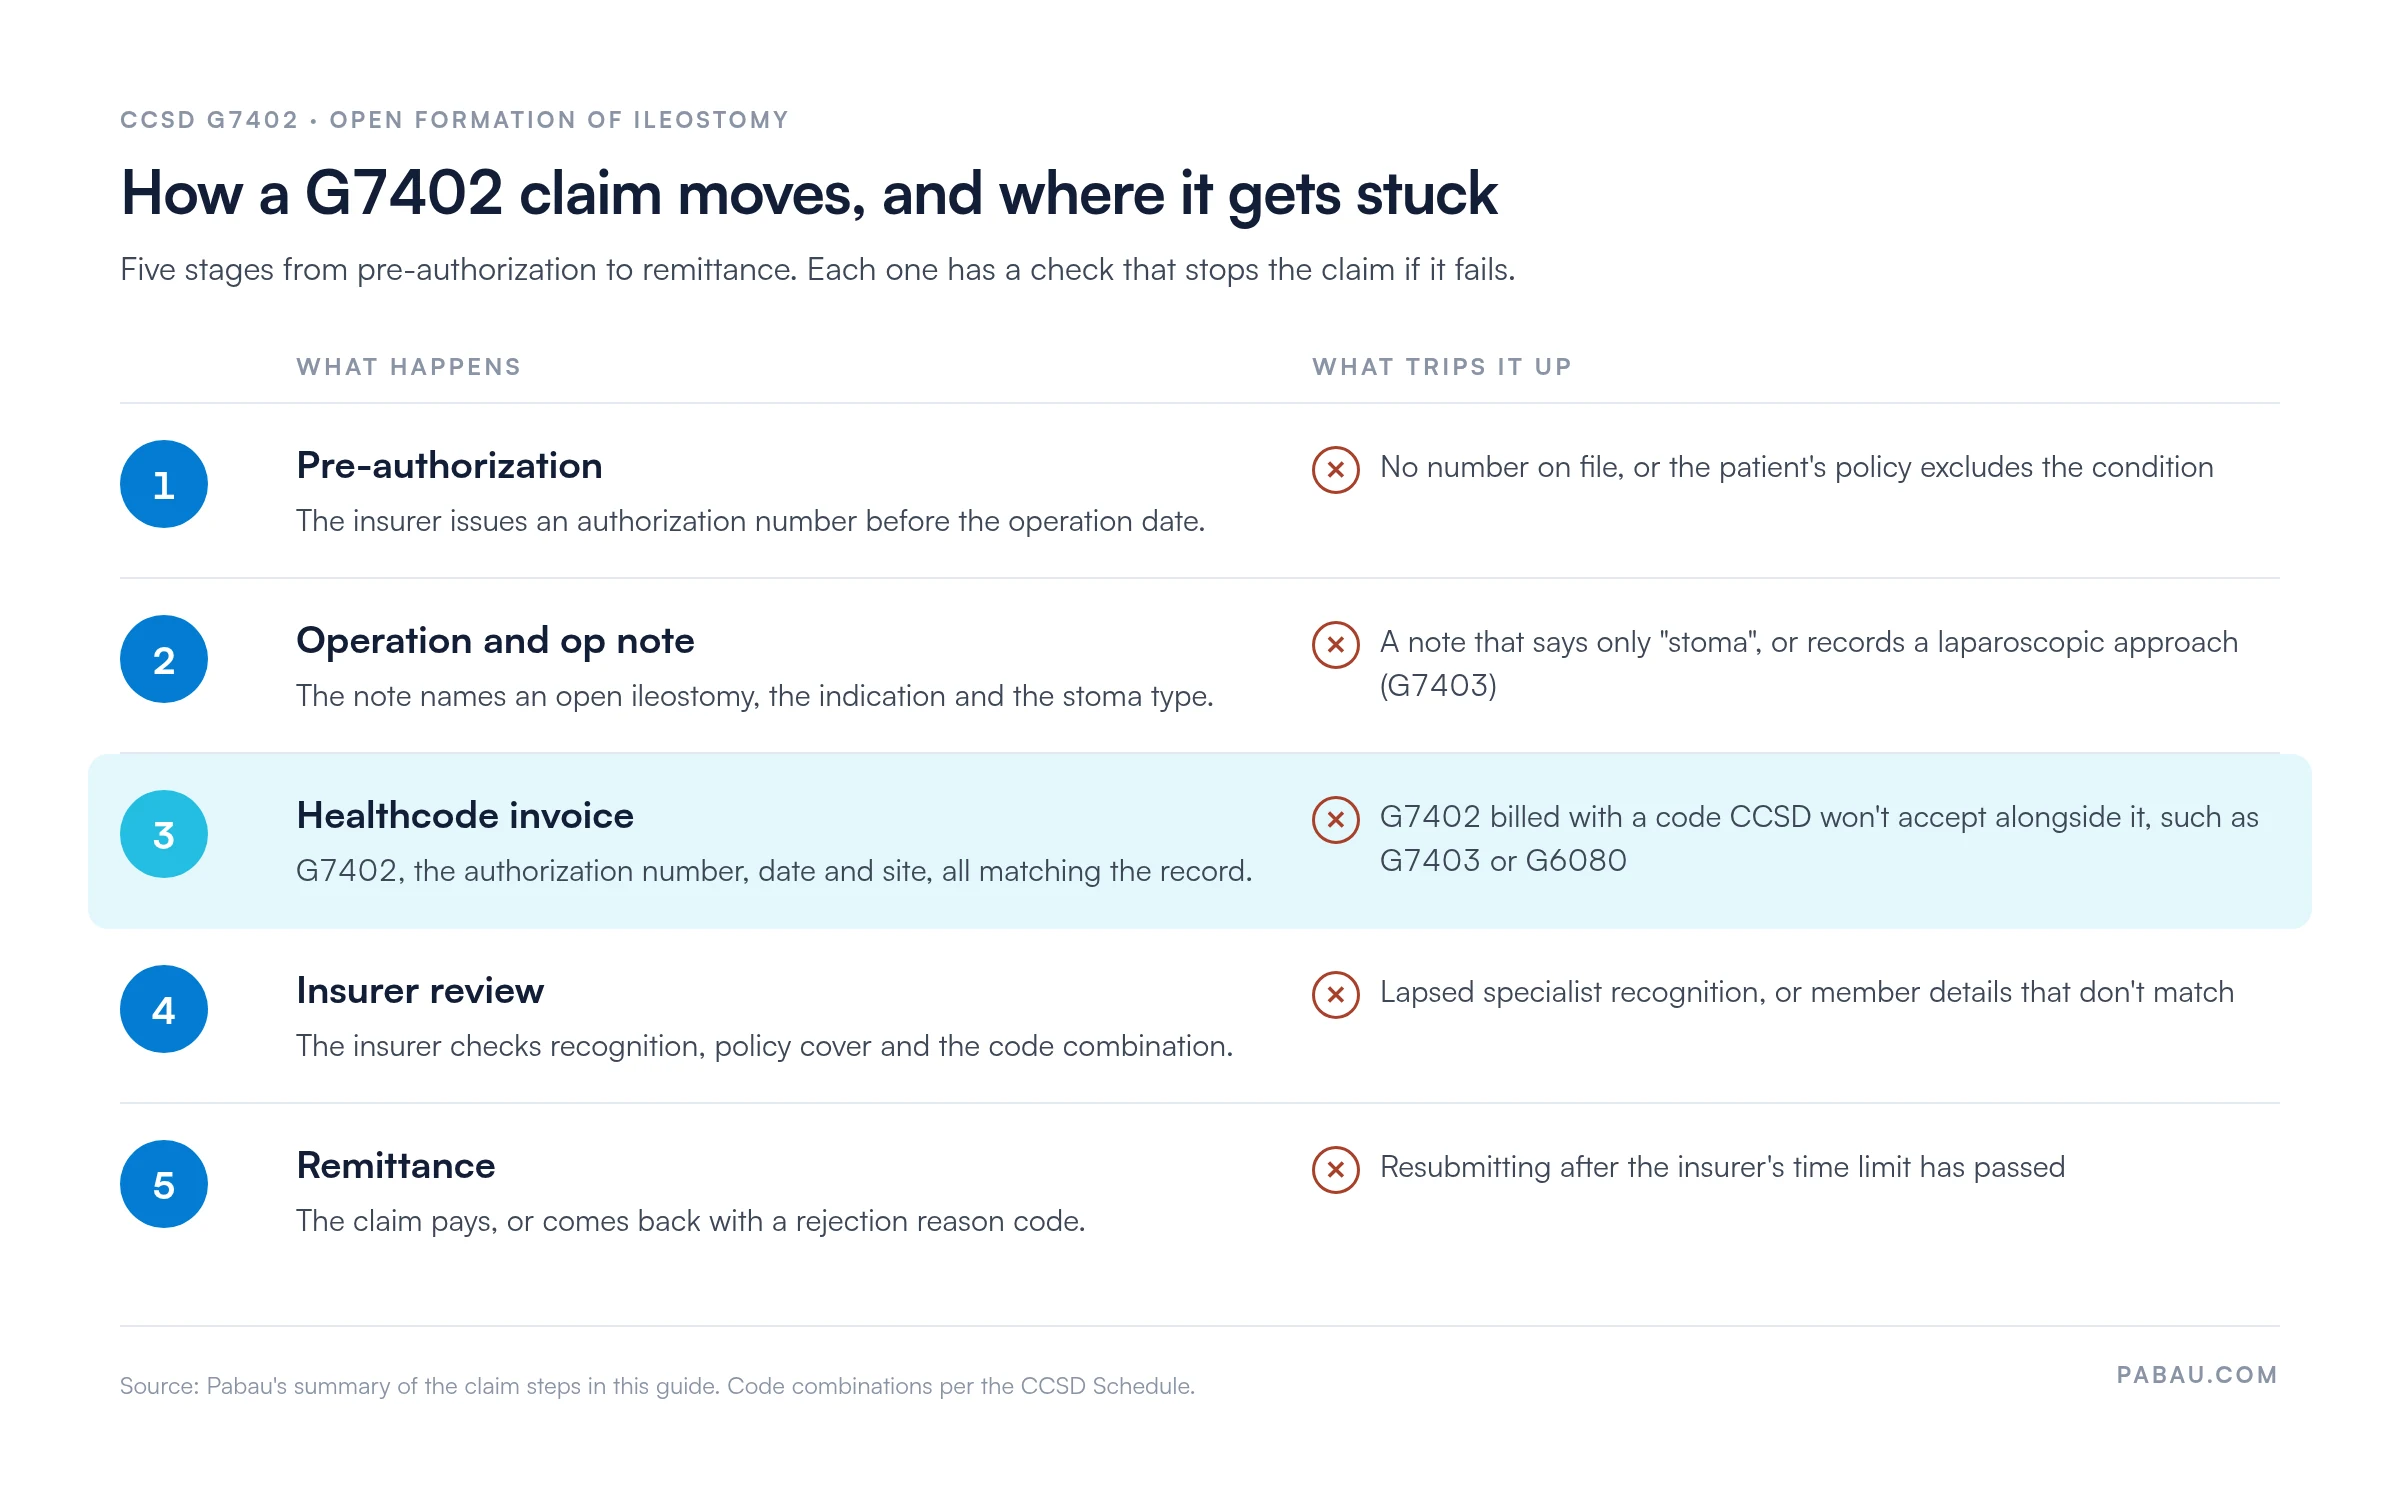Viewport: 2400px width, 1502px height.
Task: Open the PABAU.COM footer link
Action: click(x=2197, y=1375)
